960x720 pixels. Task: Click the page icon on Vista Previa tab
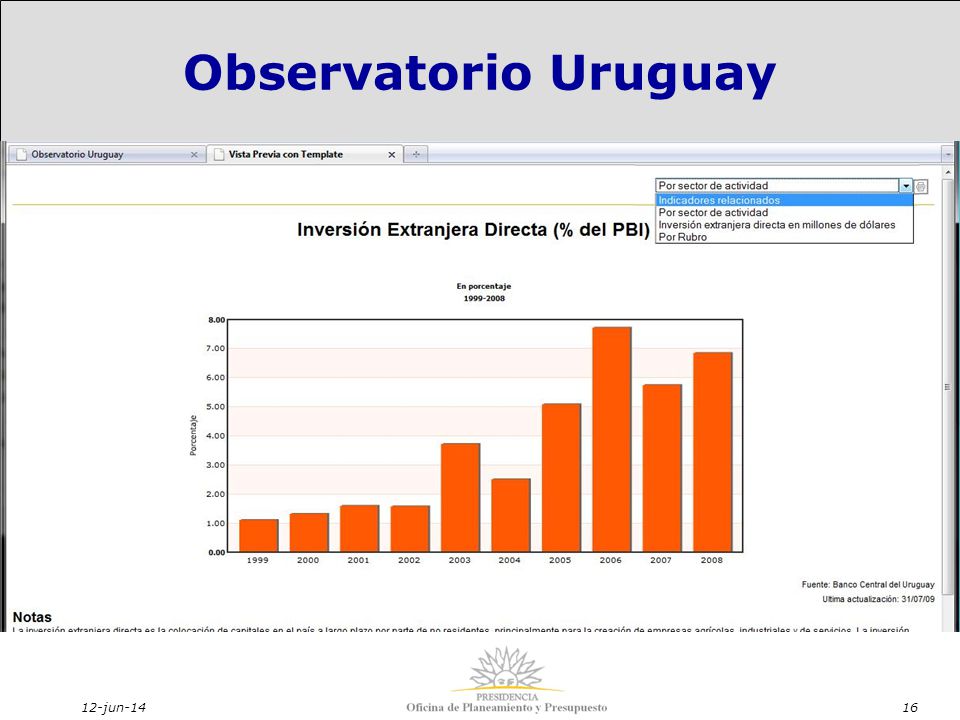click(219, 154)
